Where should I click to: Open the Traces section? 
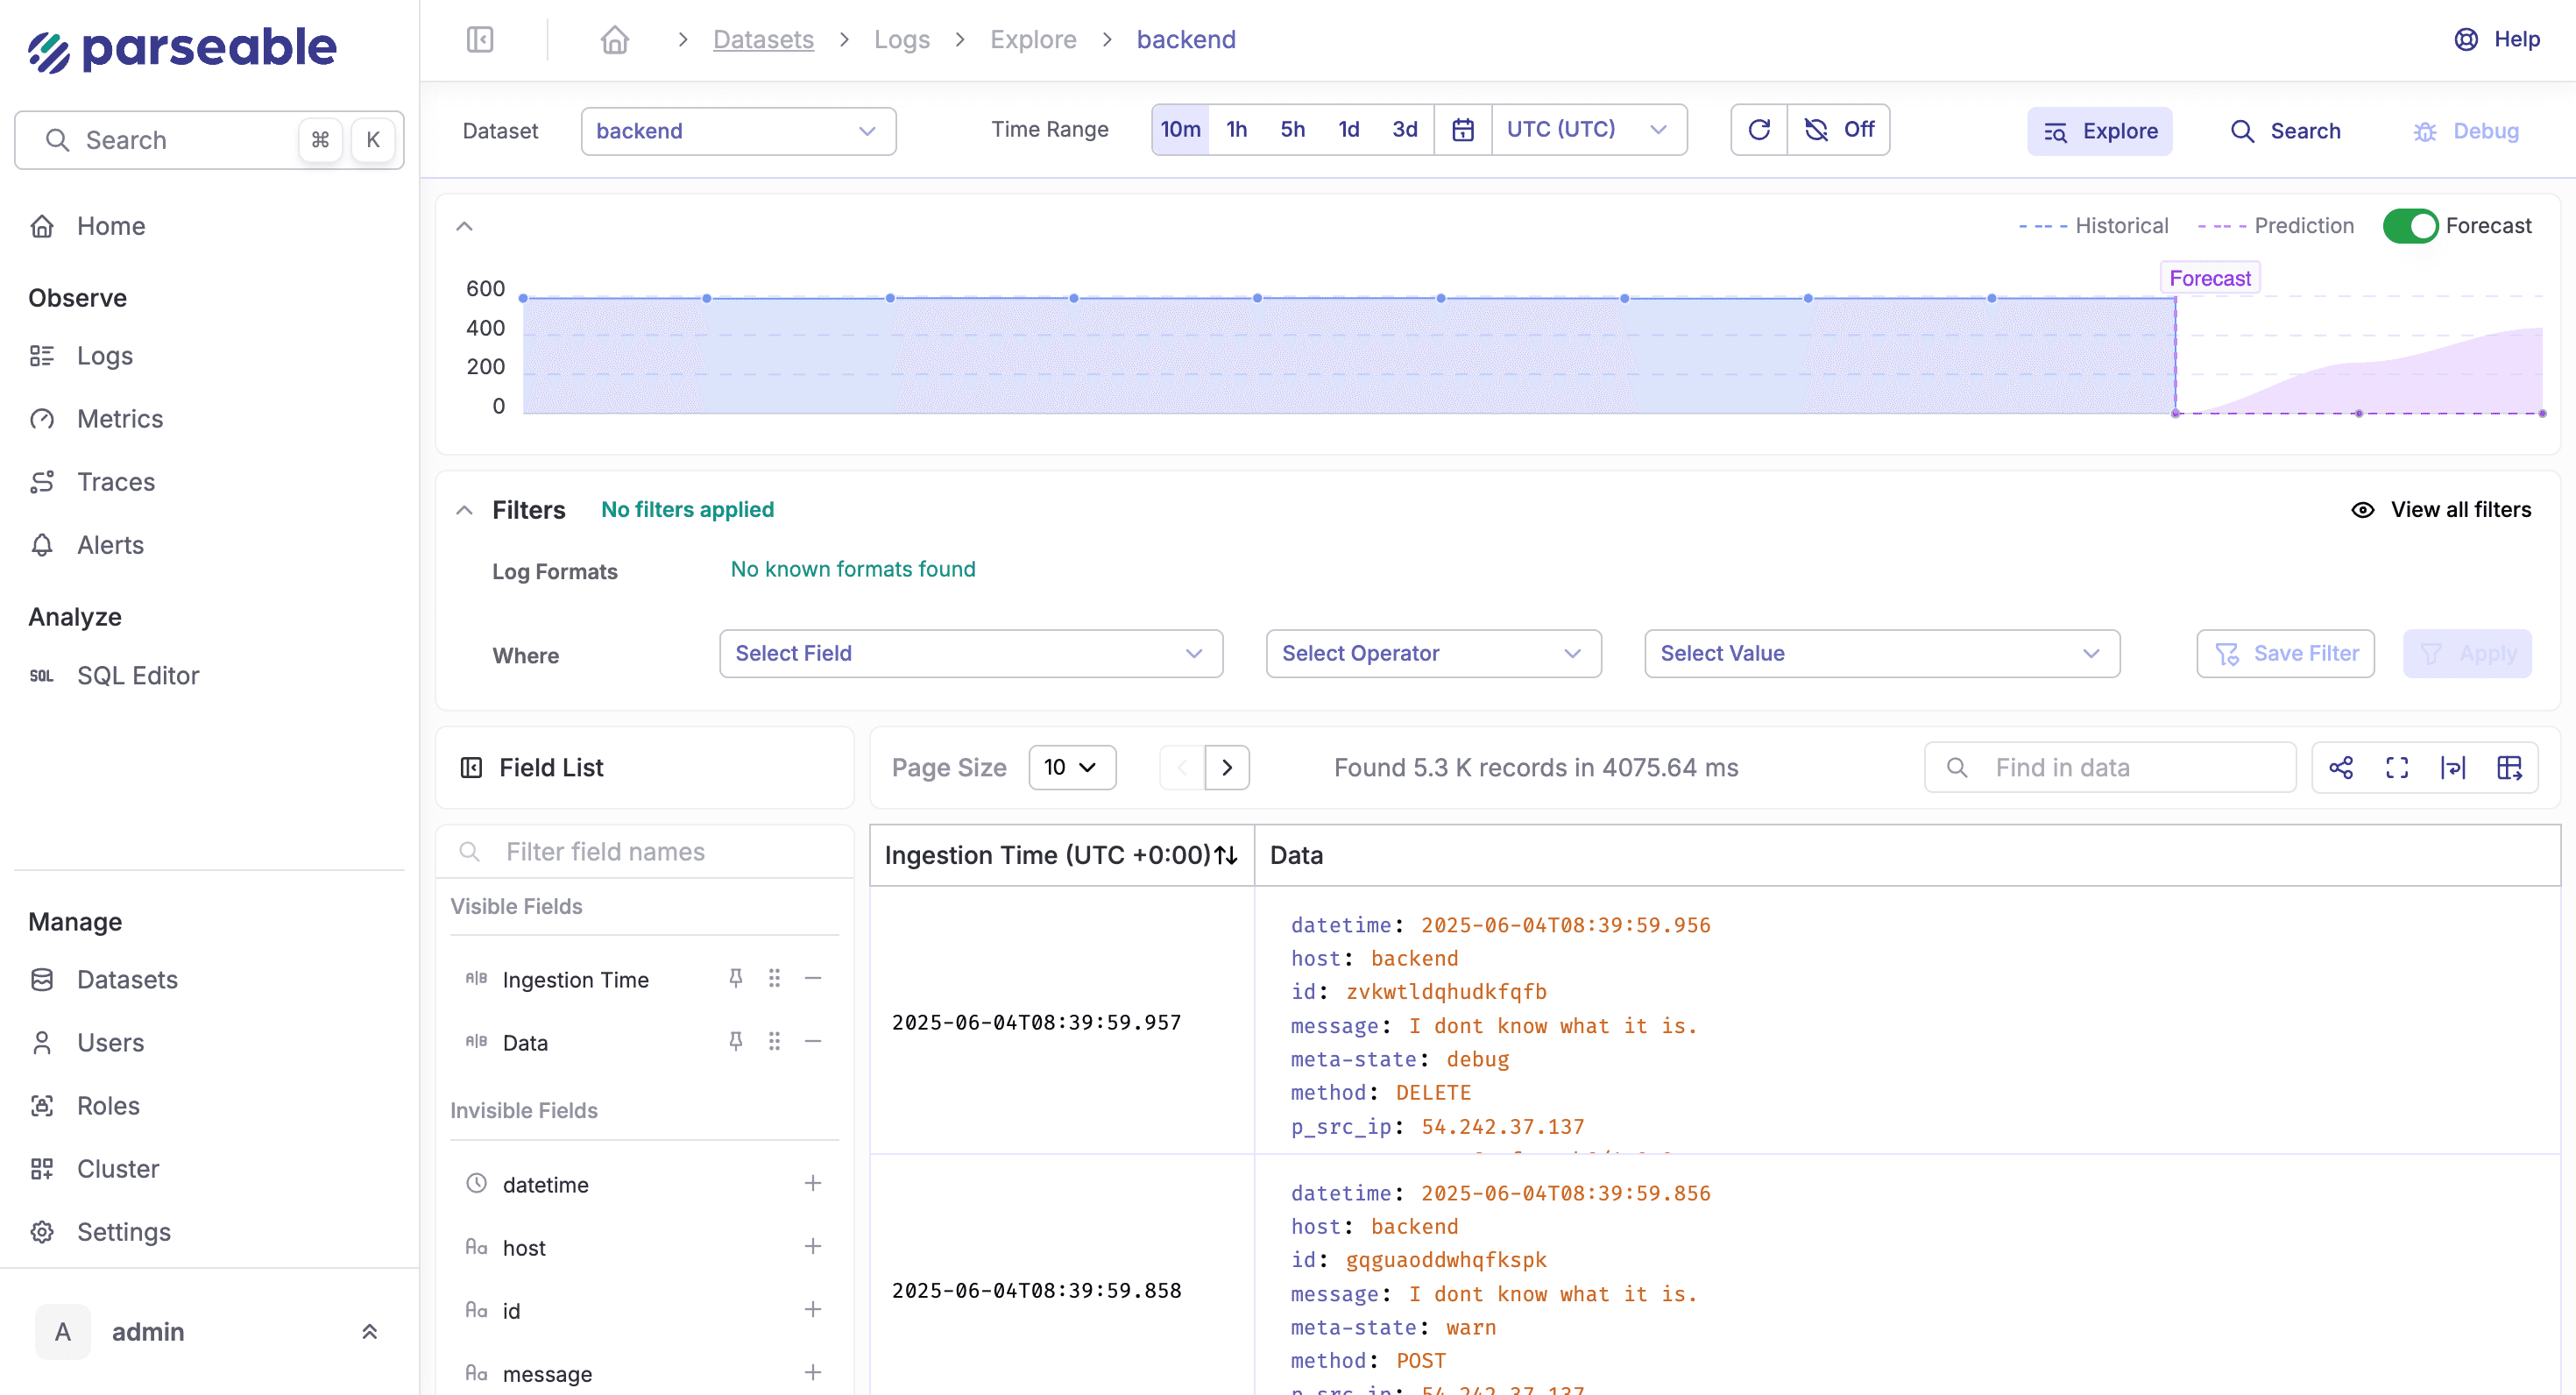(x=116, y=481)
